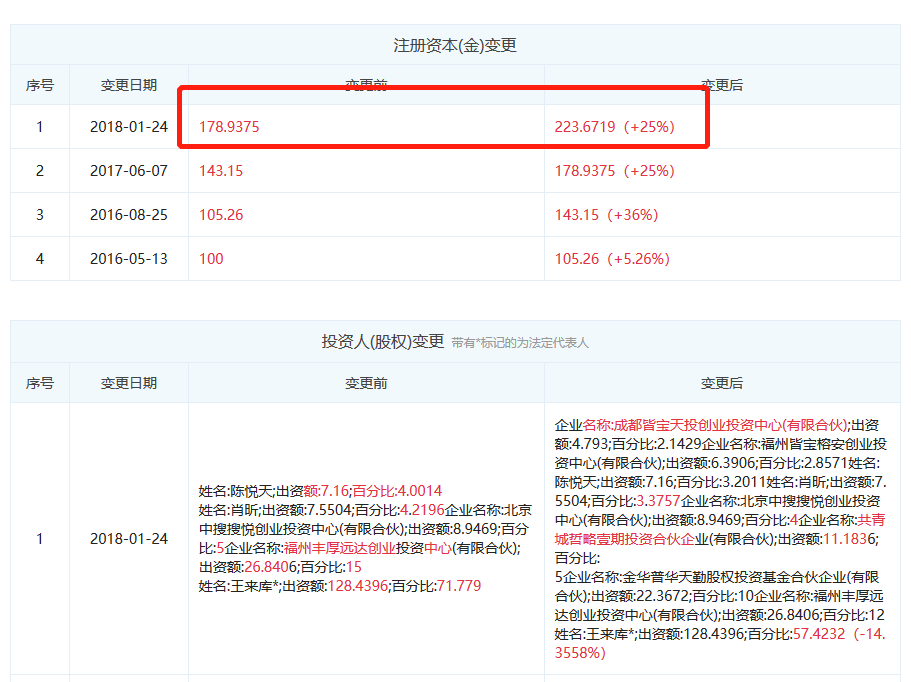Click row number 4 in registered capital table
This screenshot has height=682, width=911.
(x=40, y=259)
